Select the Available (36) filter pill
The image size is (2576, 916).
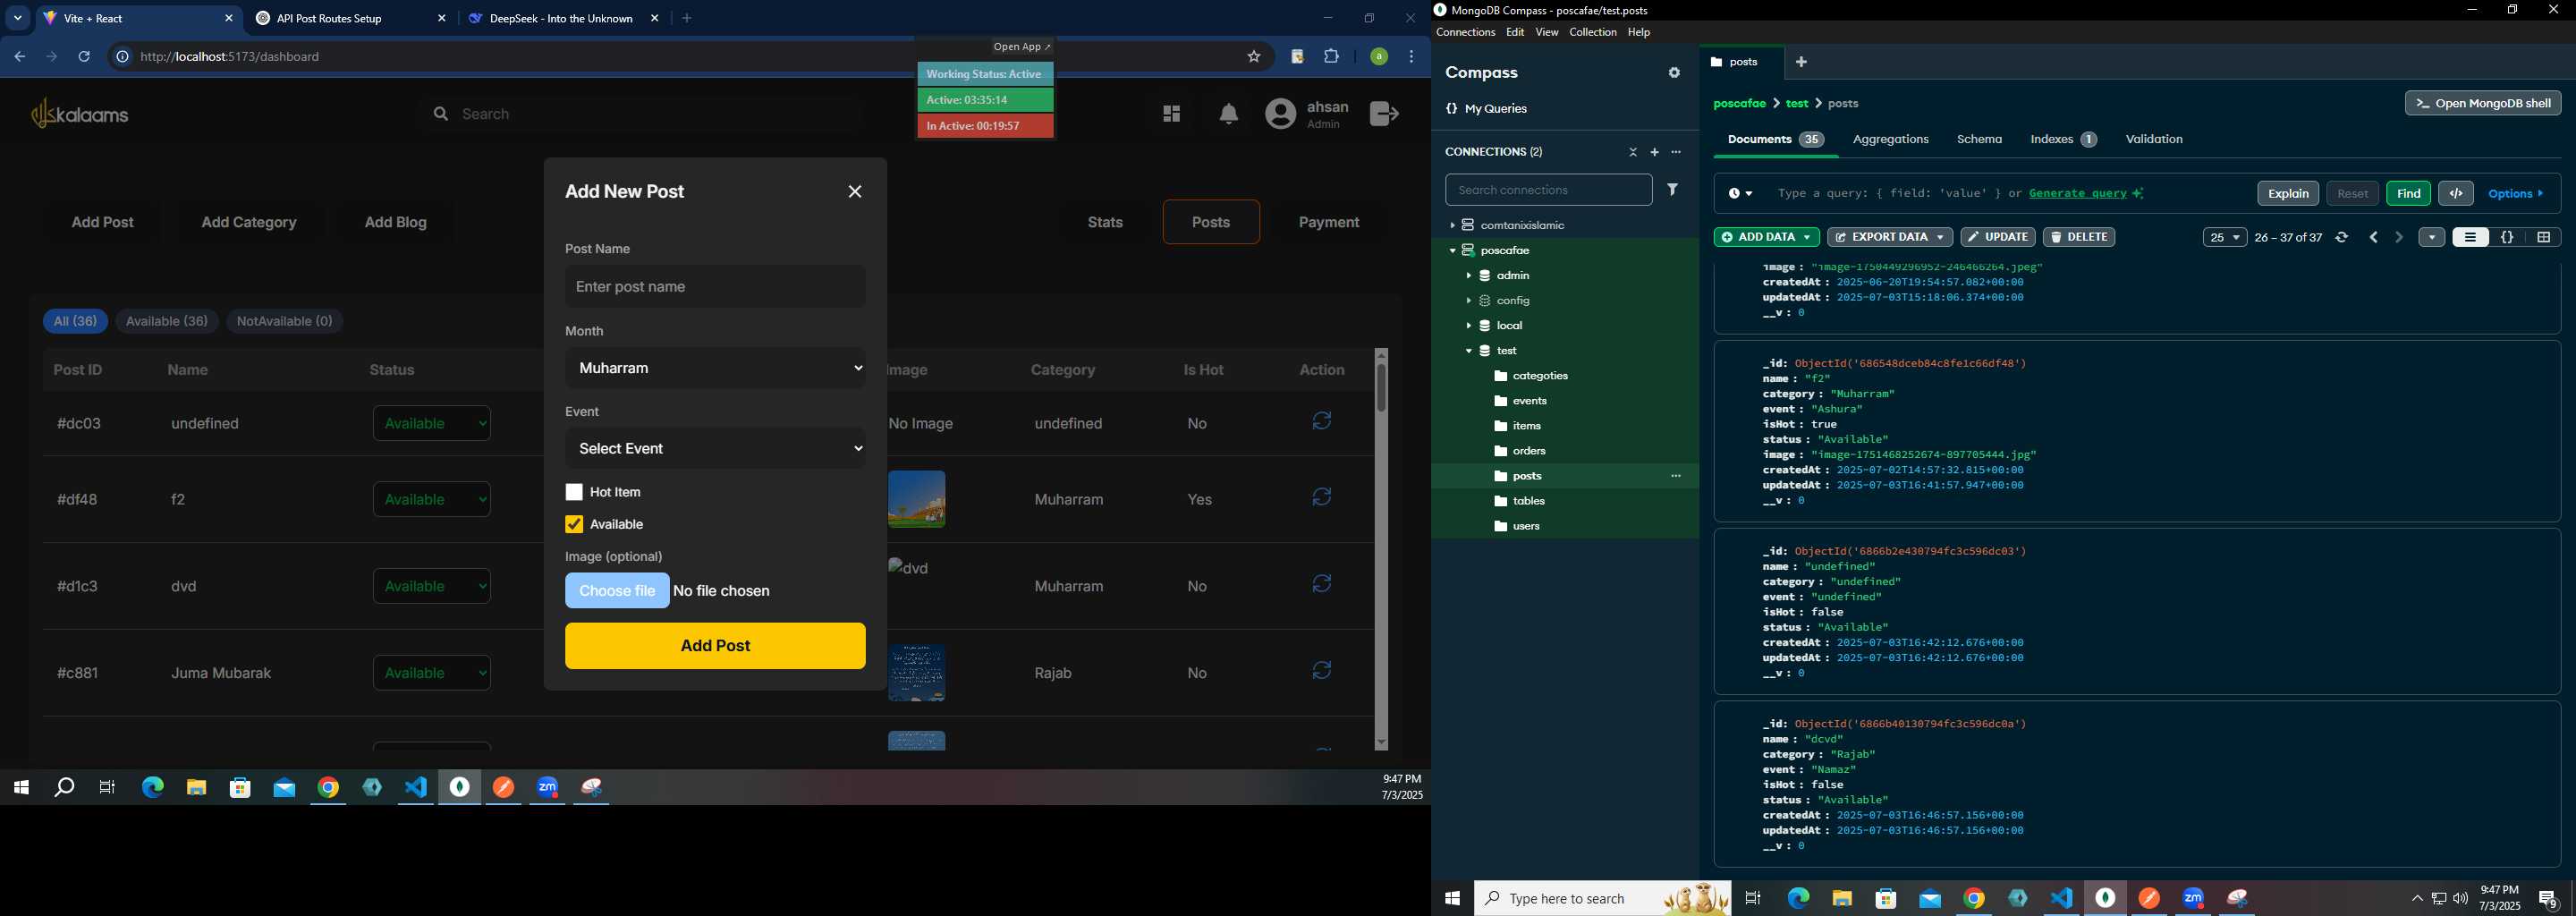tap(167, 321)
